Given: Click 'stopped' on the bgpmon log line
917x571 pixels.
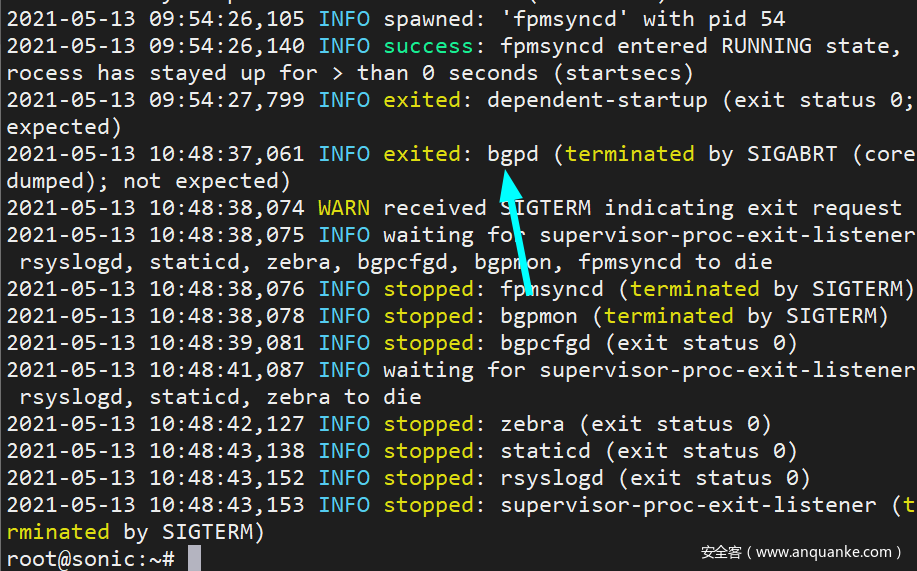Looking at the screenshot, I should [x=428, y=316].
